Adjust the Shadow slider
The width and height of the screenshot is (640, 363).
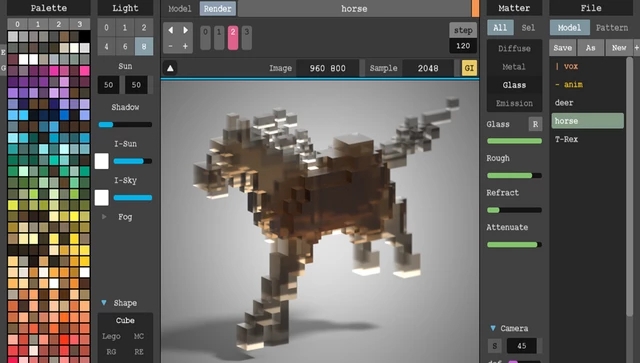[x=125, y=125]
